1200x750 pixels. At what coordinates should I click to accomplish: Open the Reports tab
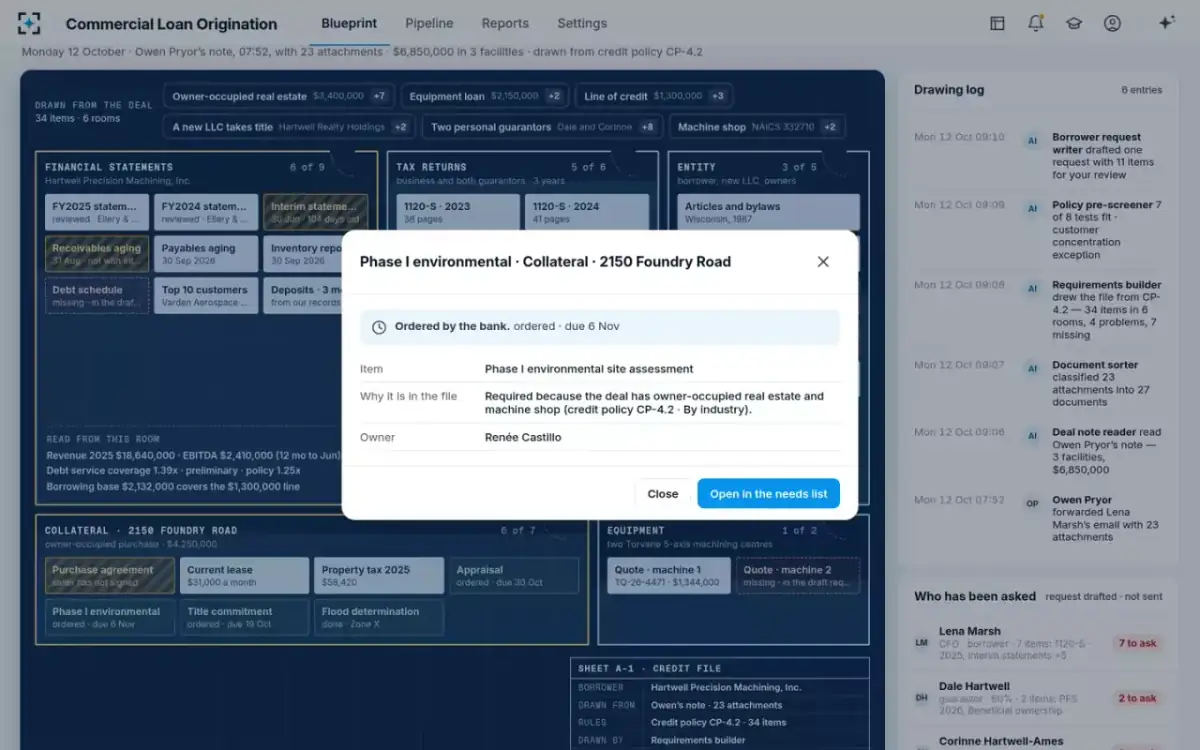(505, 23)
